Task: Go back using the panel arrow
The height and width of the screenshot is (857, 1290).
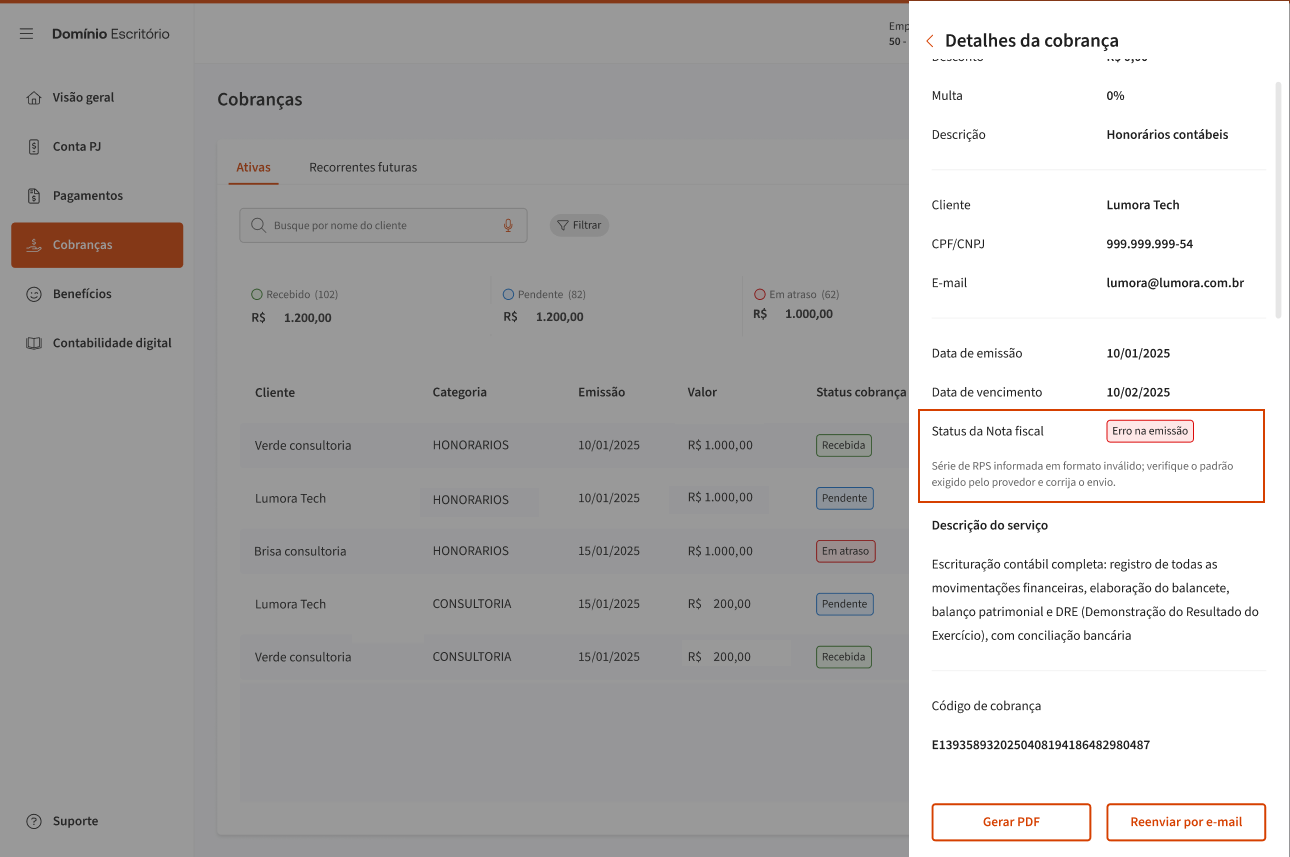Action: pos(930,41)
